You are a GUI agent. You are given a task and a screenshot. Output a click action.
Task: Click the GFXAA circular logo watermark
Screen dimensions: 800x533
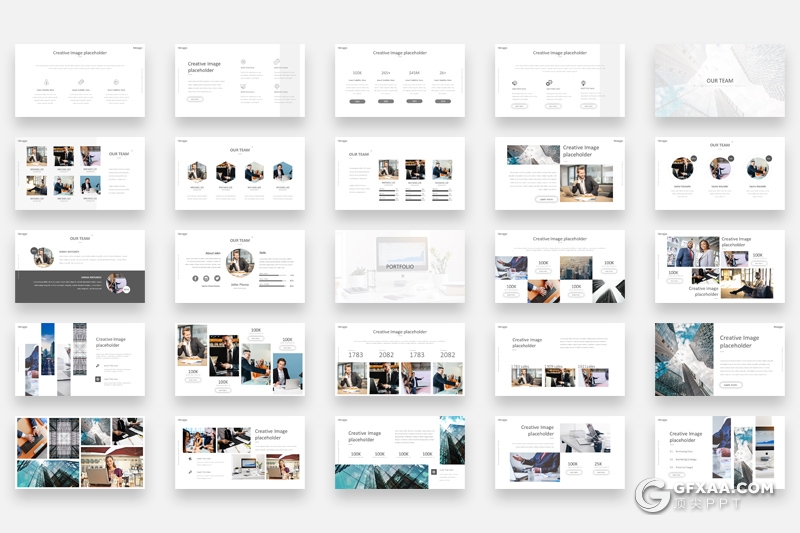(654, 495)
